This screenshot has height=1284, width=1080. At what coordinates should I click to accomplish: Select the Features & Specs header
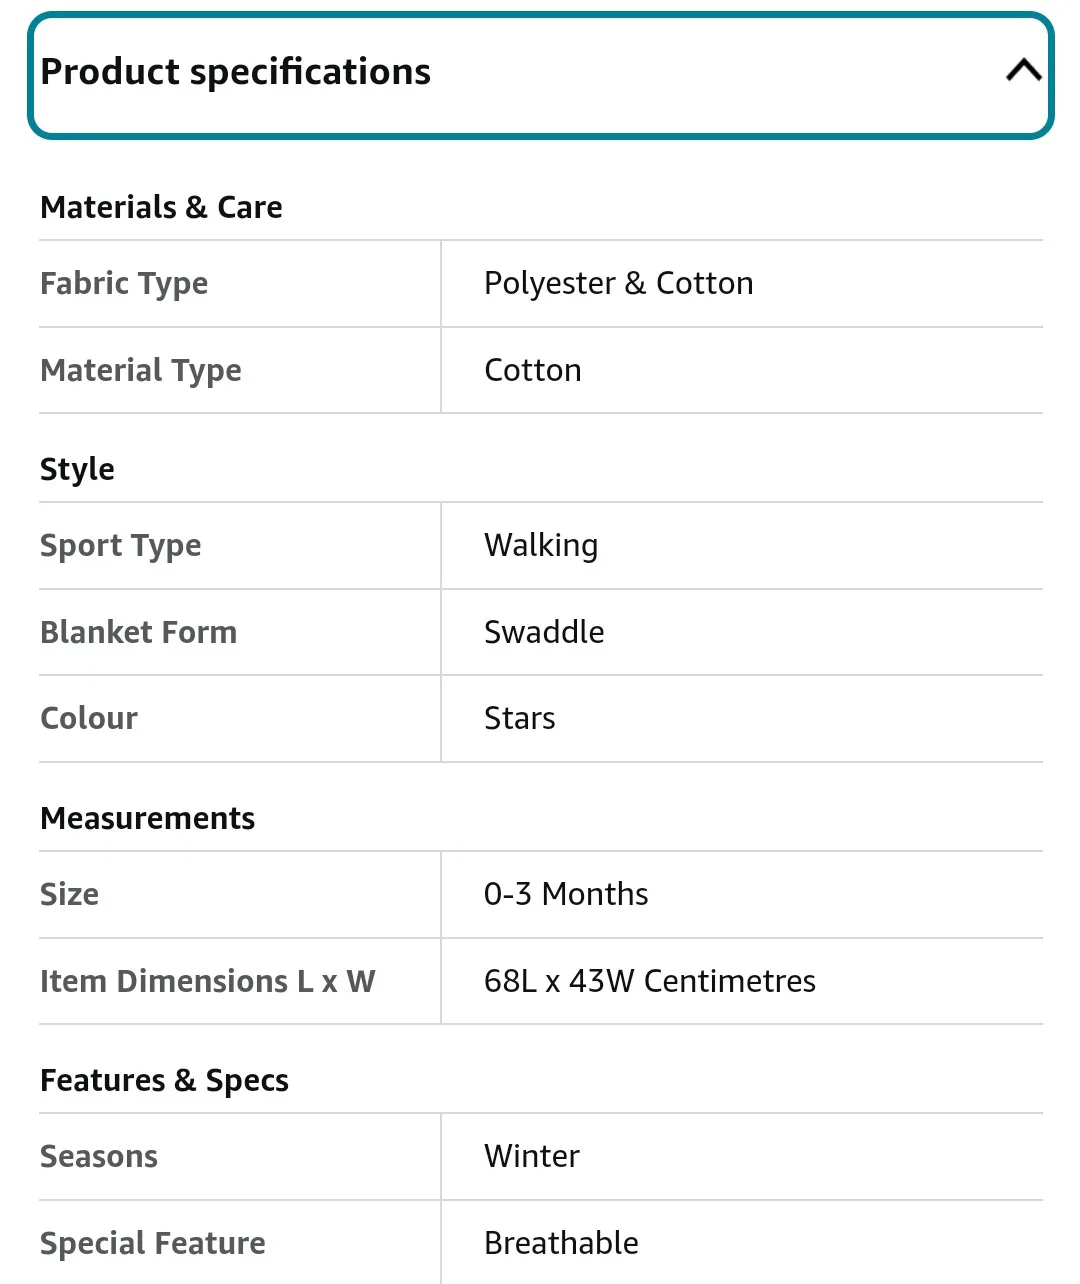click(x=164, y=1080)
